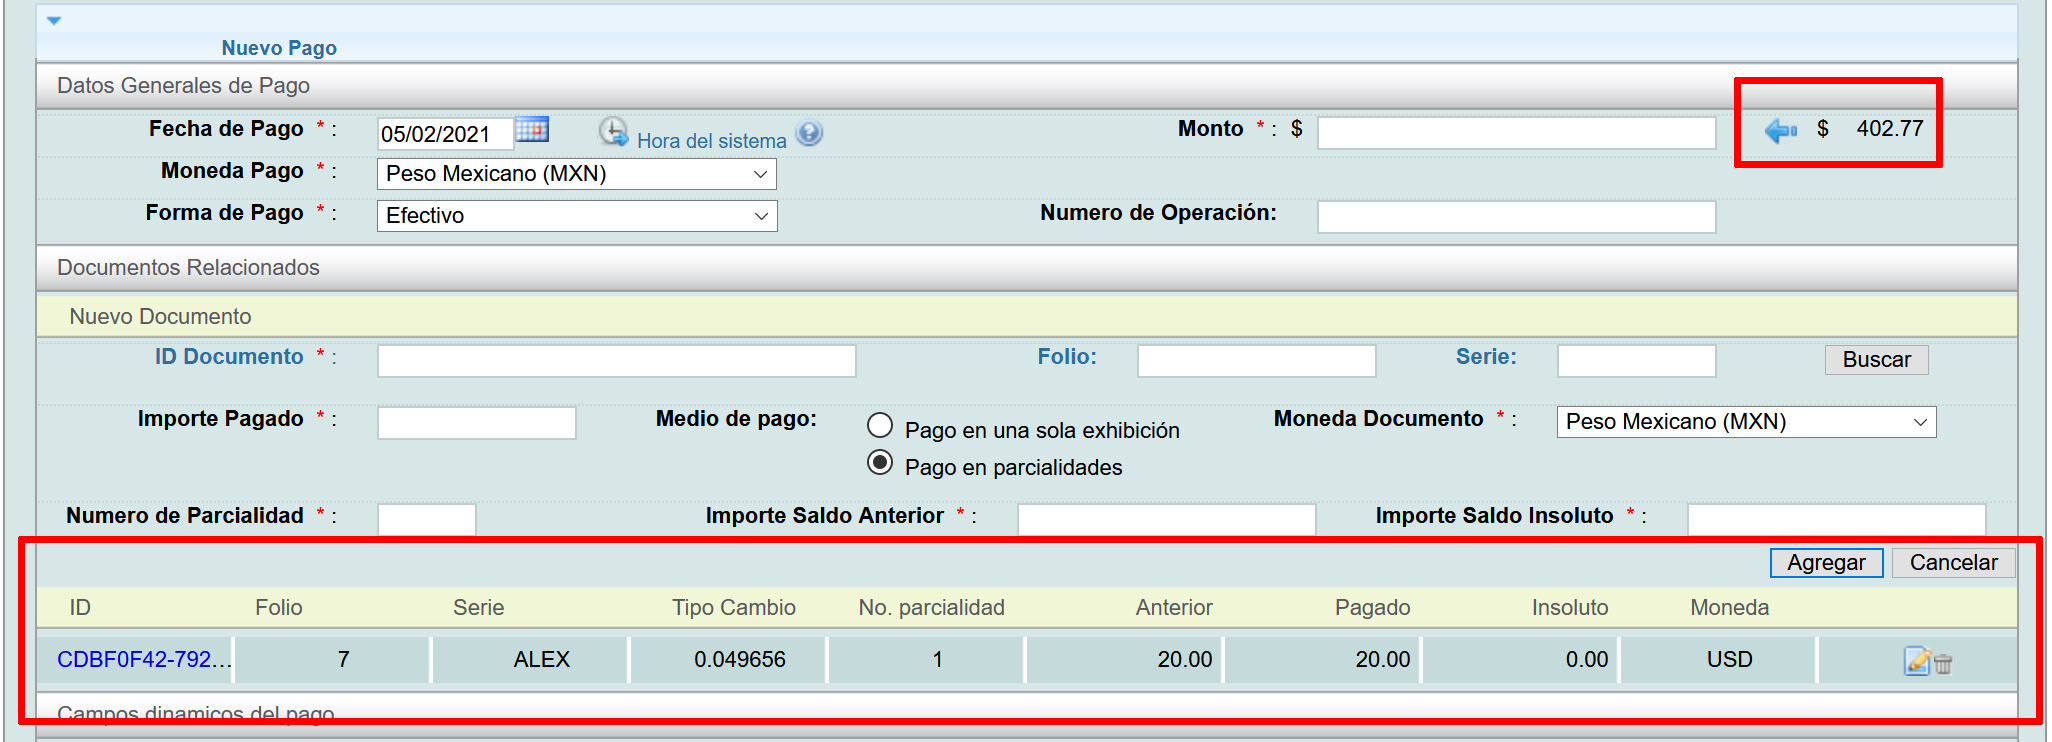2052x742 pixels.
Task: Click the clock icon for system time
Action: click(613, 132)
